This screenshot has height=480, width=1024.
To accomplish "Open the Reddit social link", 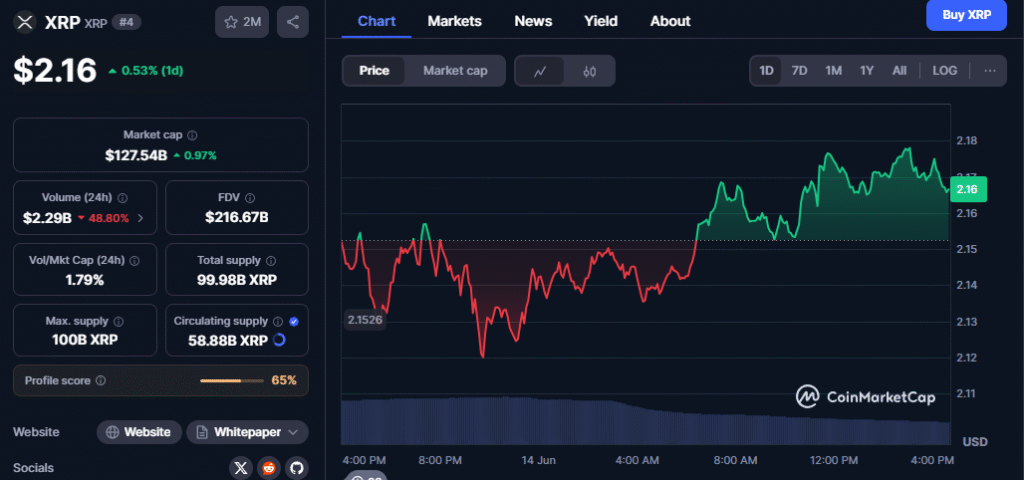I will pyautogui.click(x=269, y=468).
